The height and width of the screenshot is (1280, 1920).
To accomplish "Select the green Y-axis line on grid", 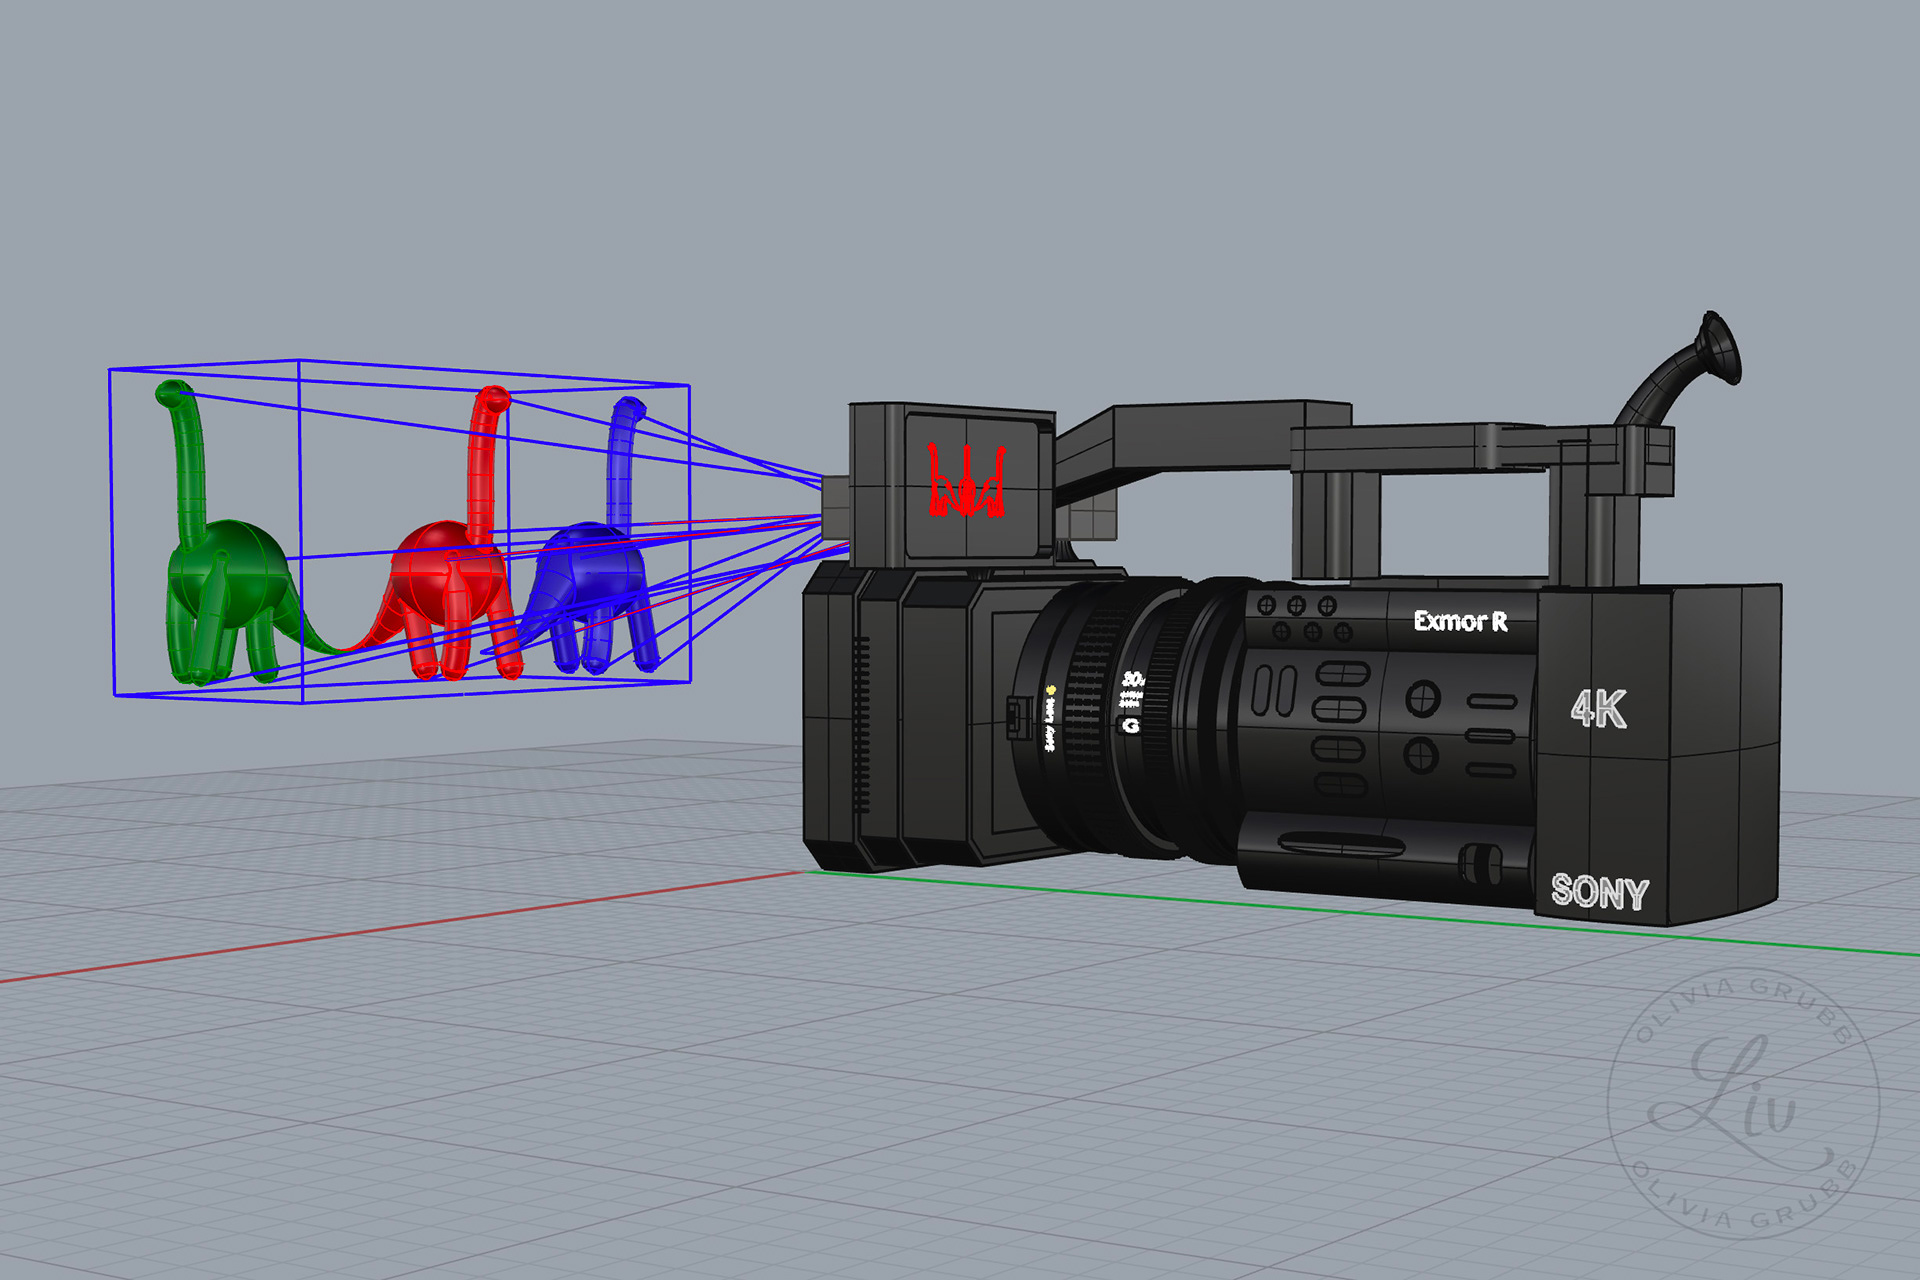I will 1362,912.
